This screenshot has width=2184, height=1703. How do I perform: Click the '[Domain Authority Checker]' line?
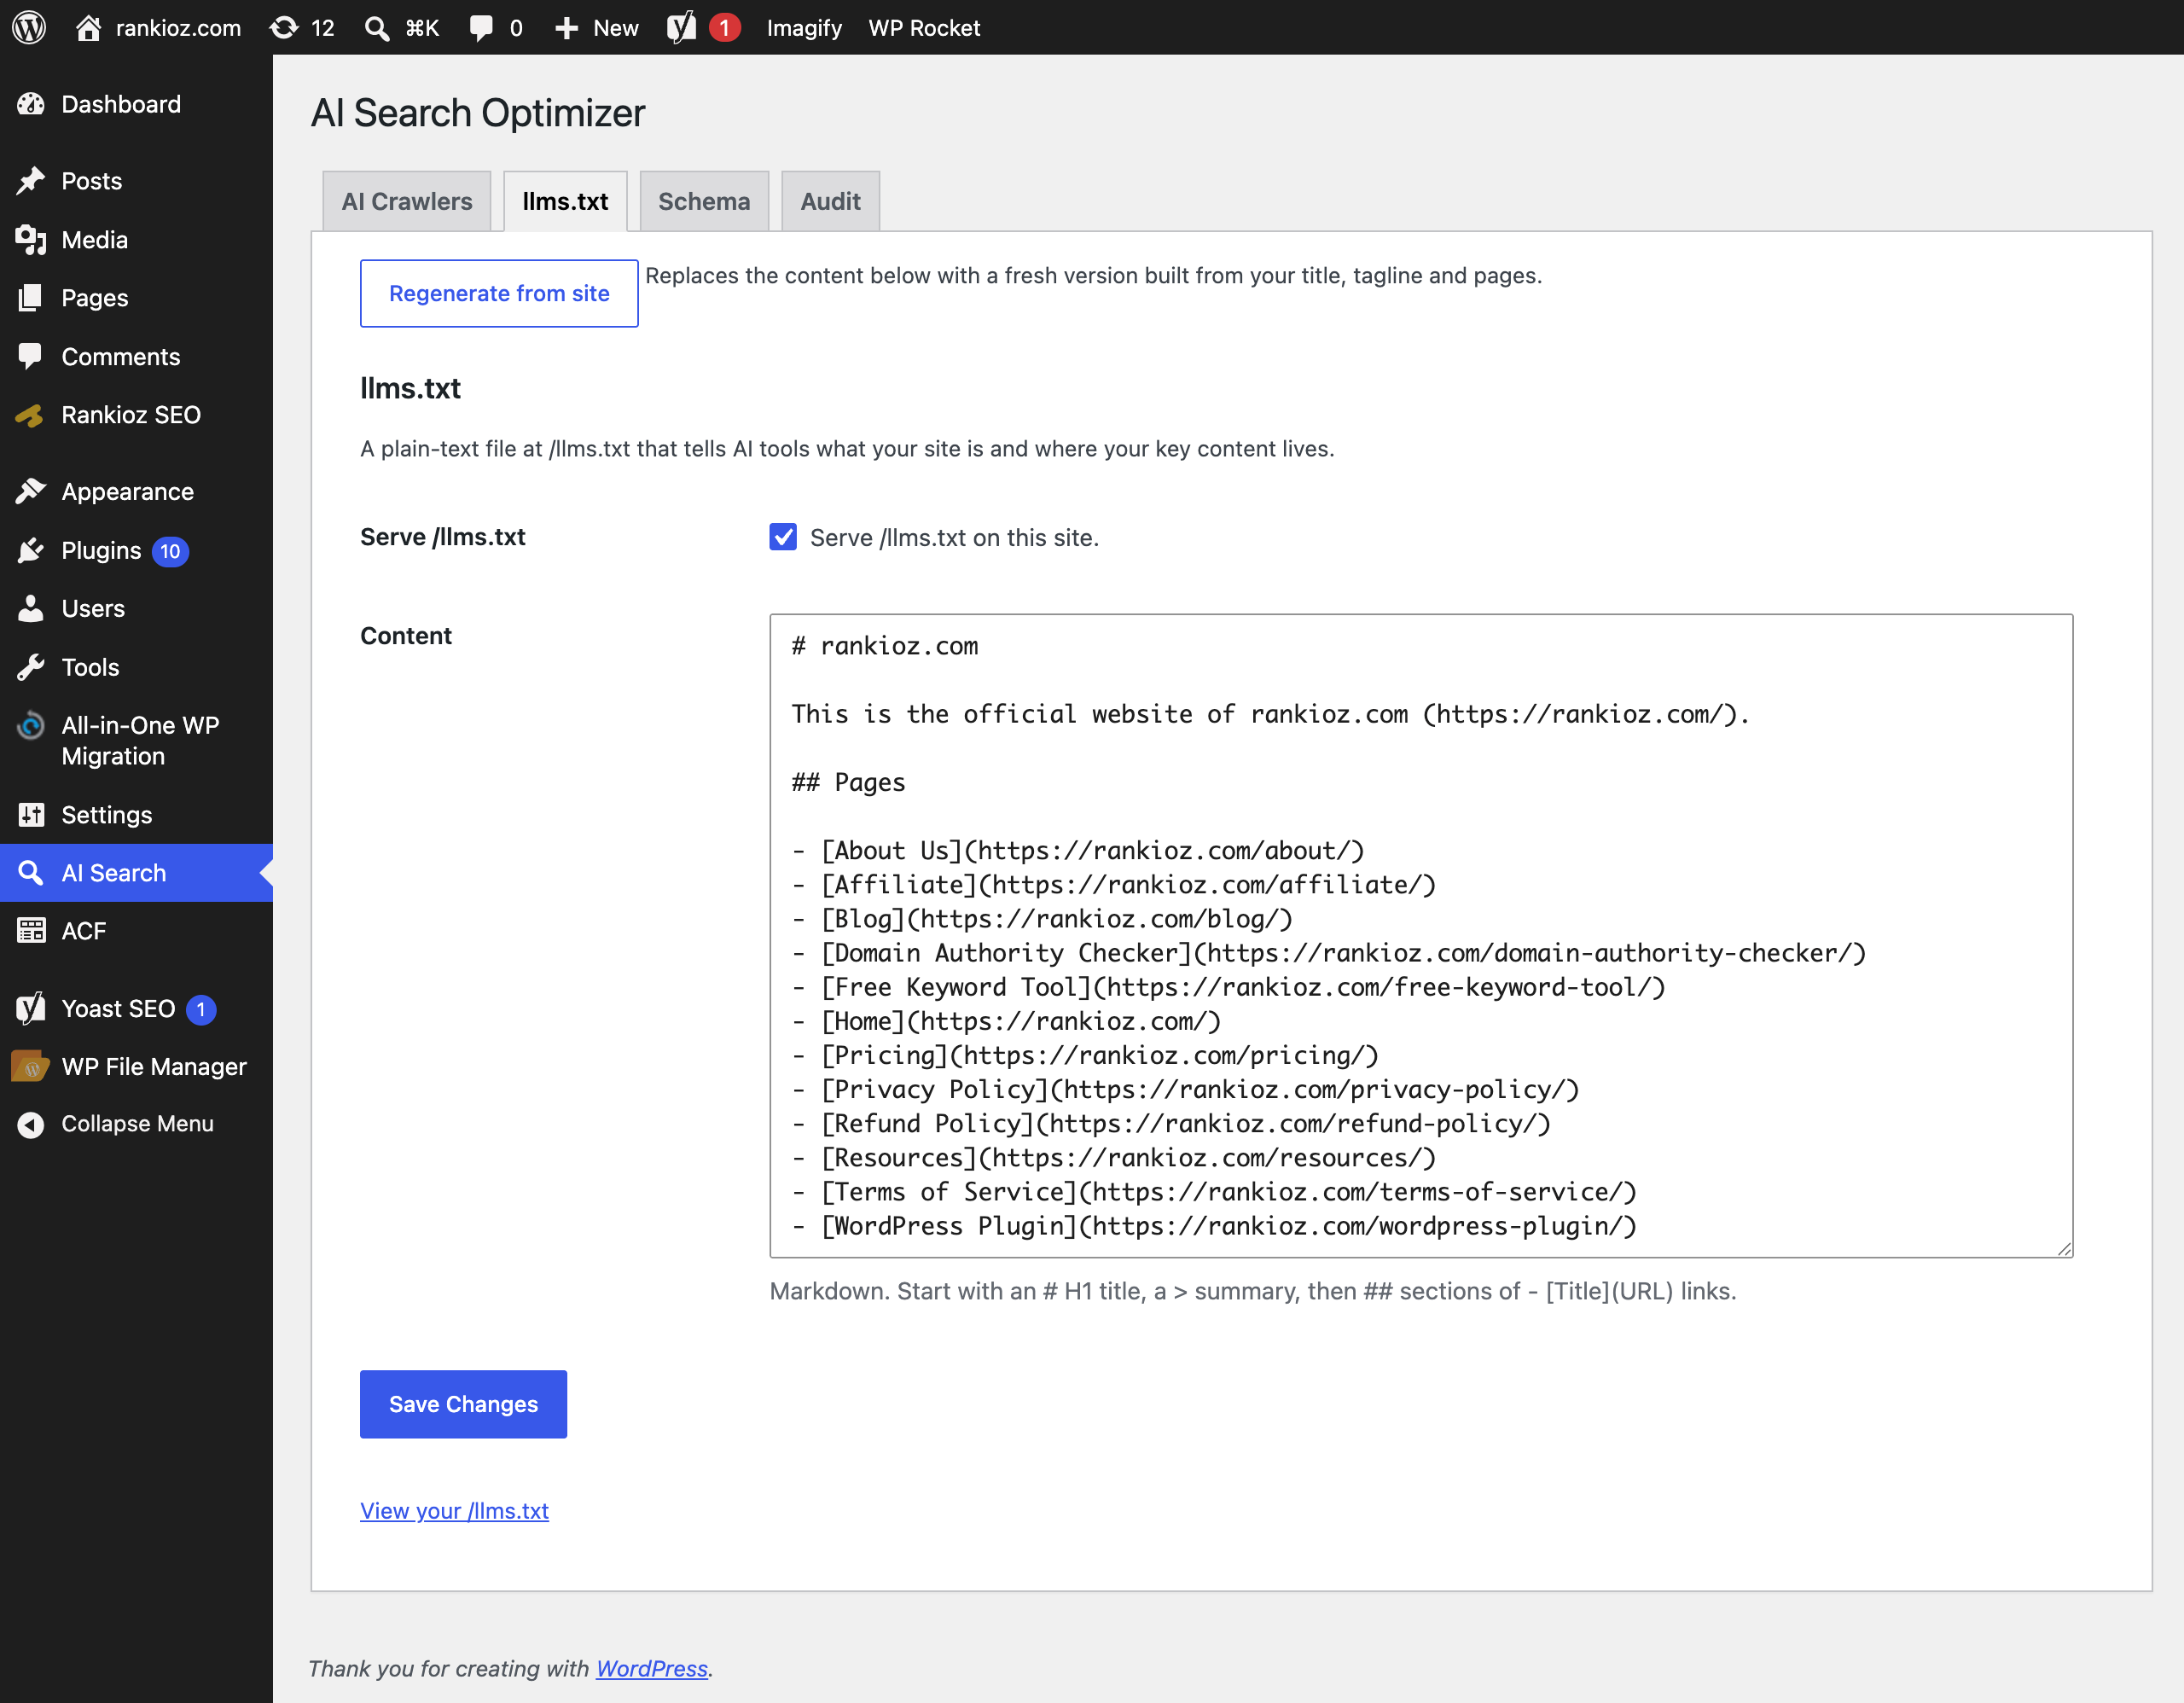pos(1329,952)
